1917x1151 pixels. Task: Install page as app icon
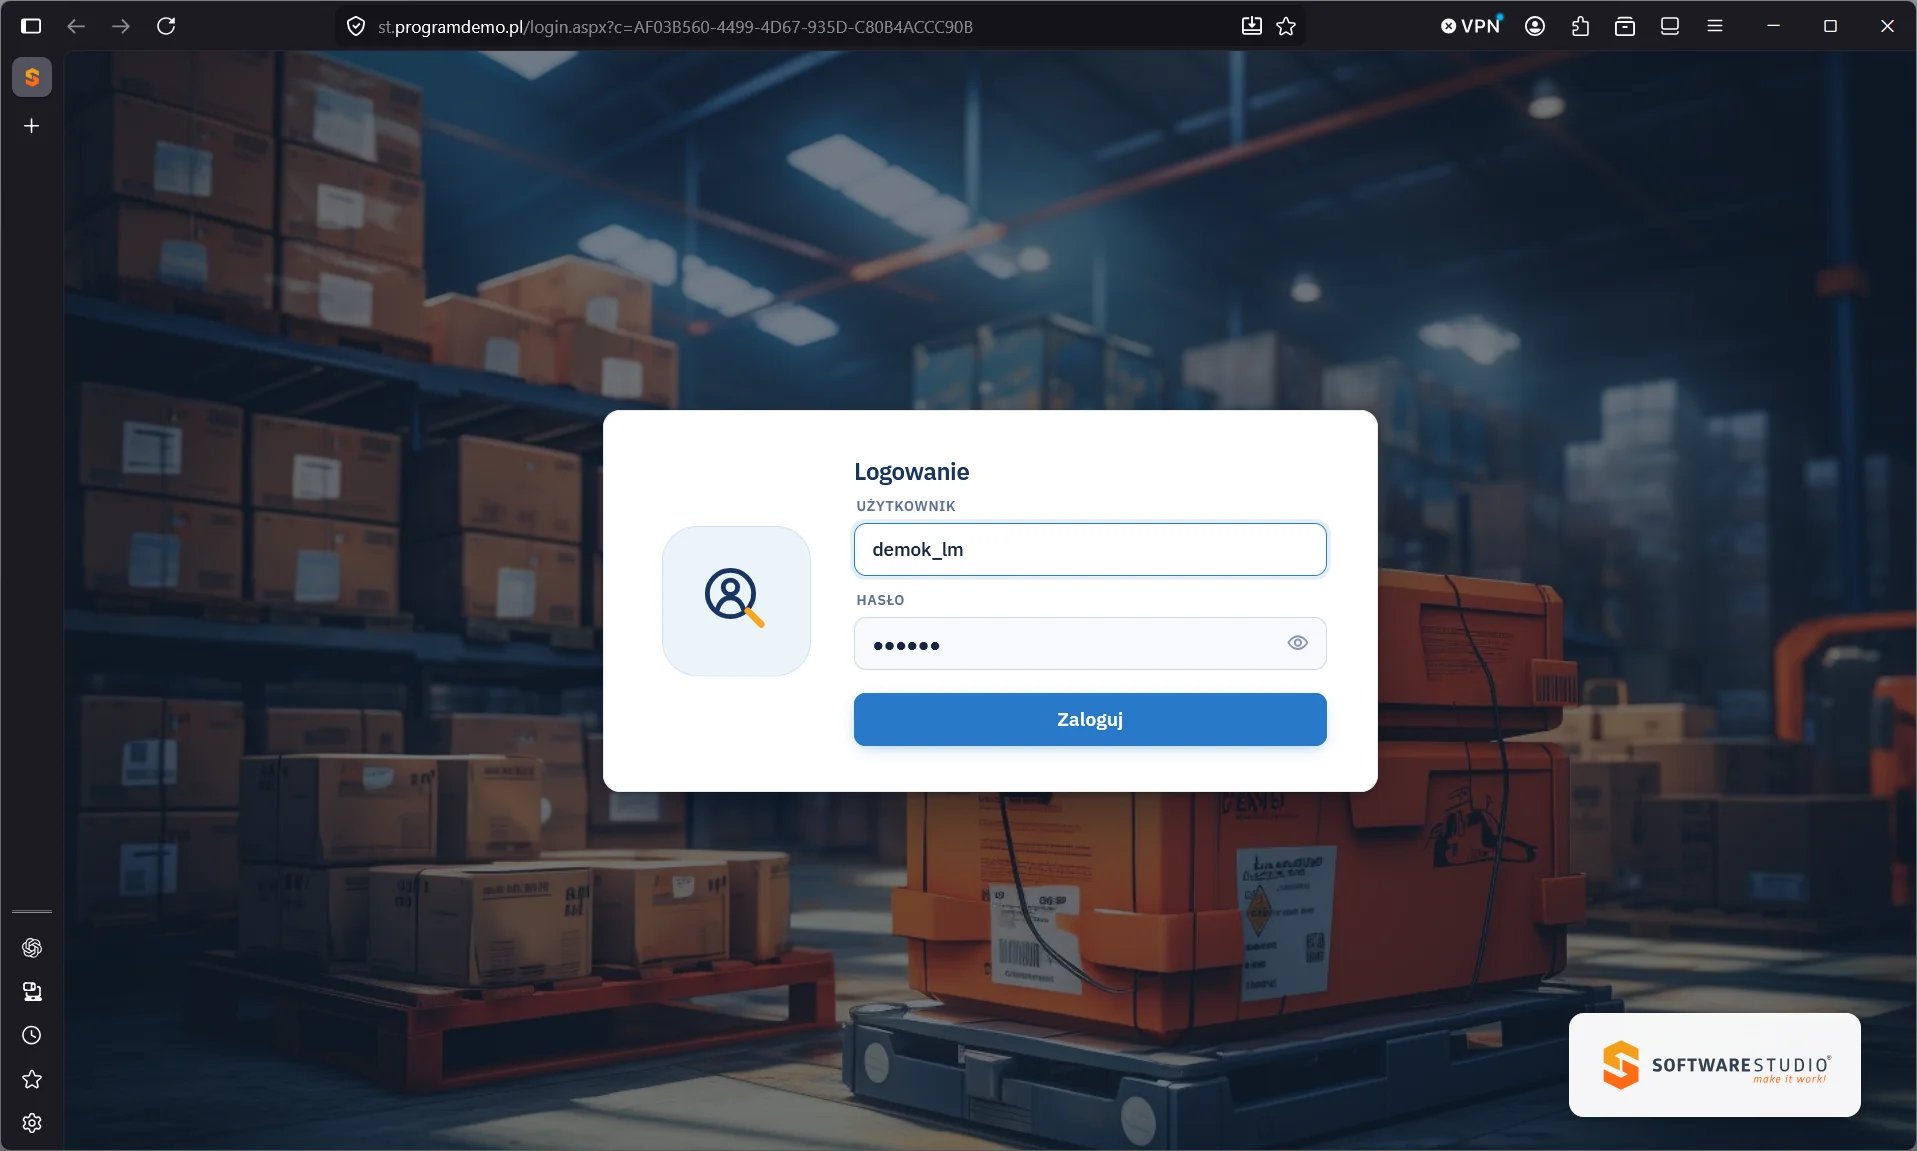[x=1252, y=26]
